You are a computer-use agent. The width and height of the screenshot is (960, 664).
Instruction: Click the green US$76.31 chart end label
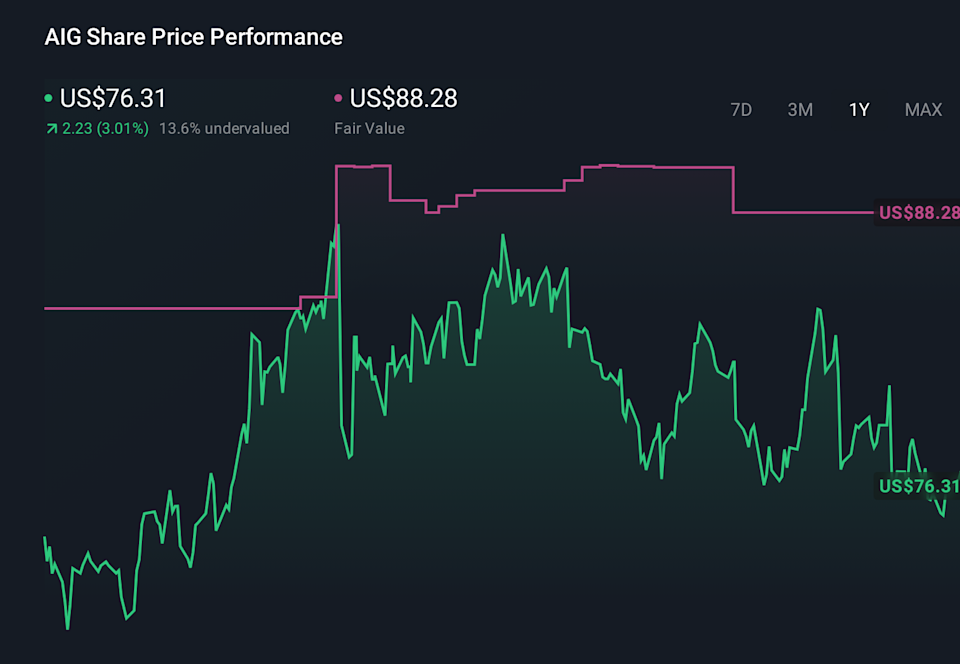(917, 486)
